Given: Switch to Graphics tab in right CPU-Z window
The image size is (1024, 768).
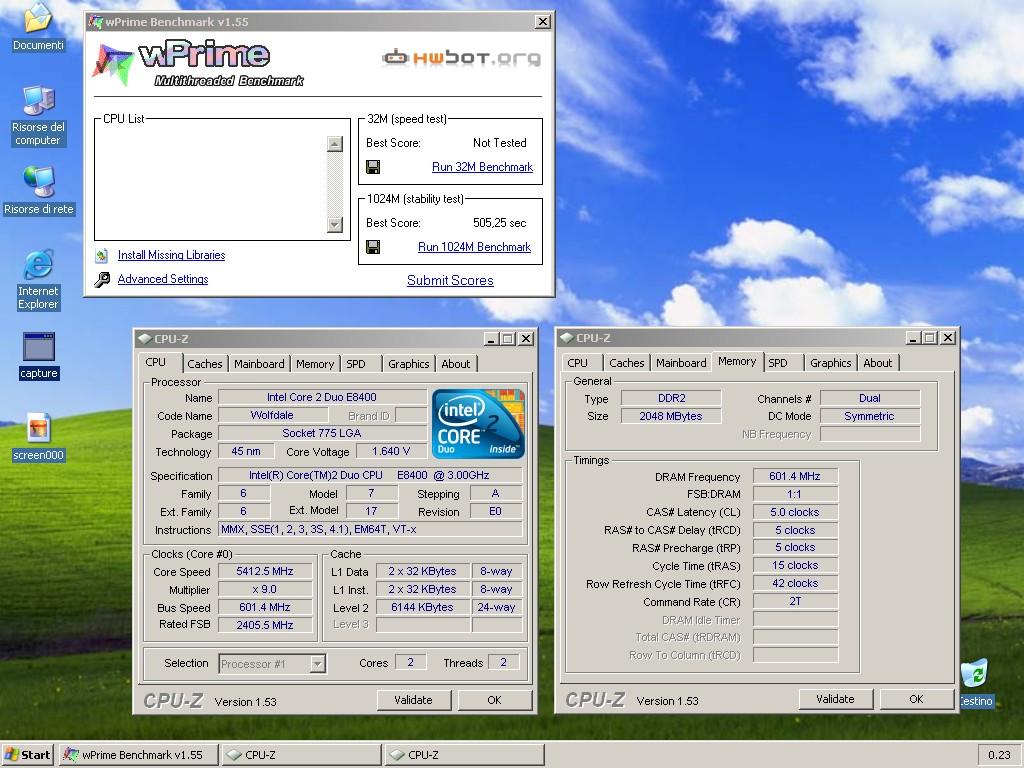Looking at the screenshot, I should 830,362.
